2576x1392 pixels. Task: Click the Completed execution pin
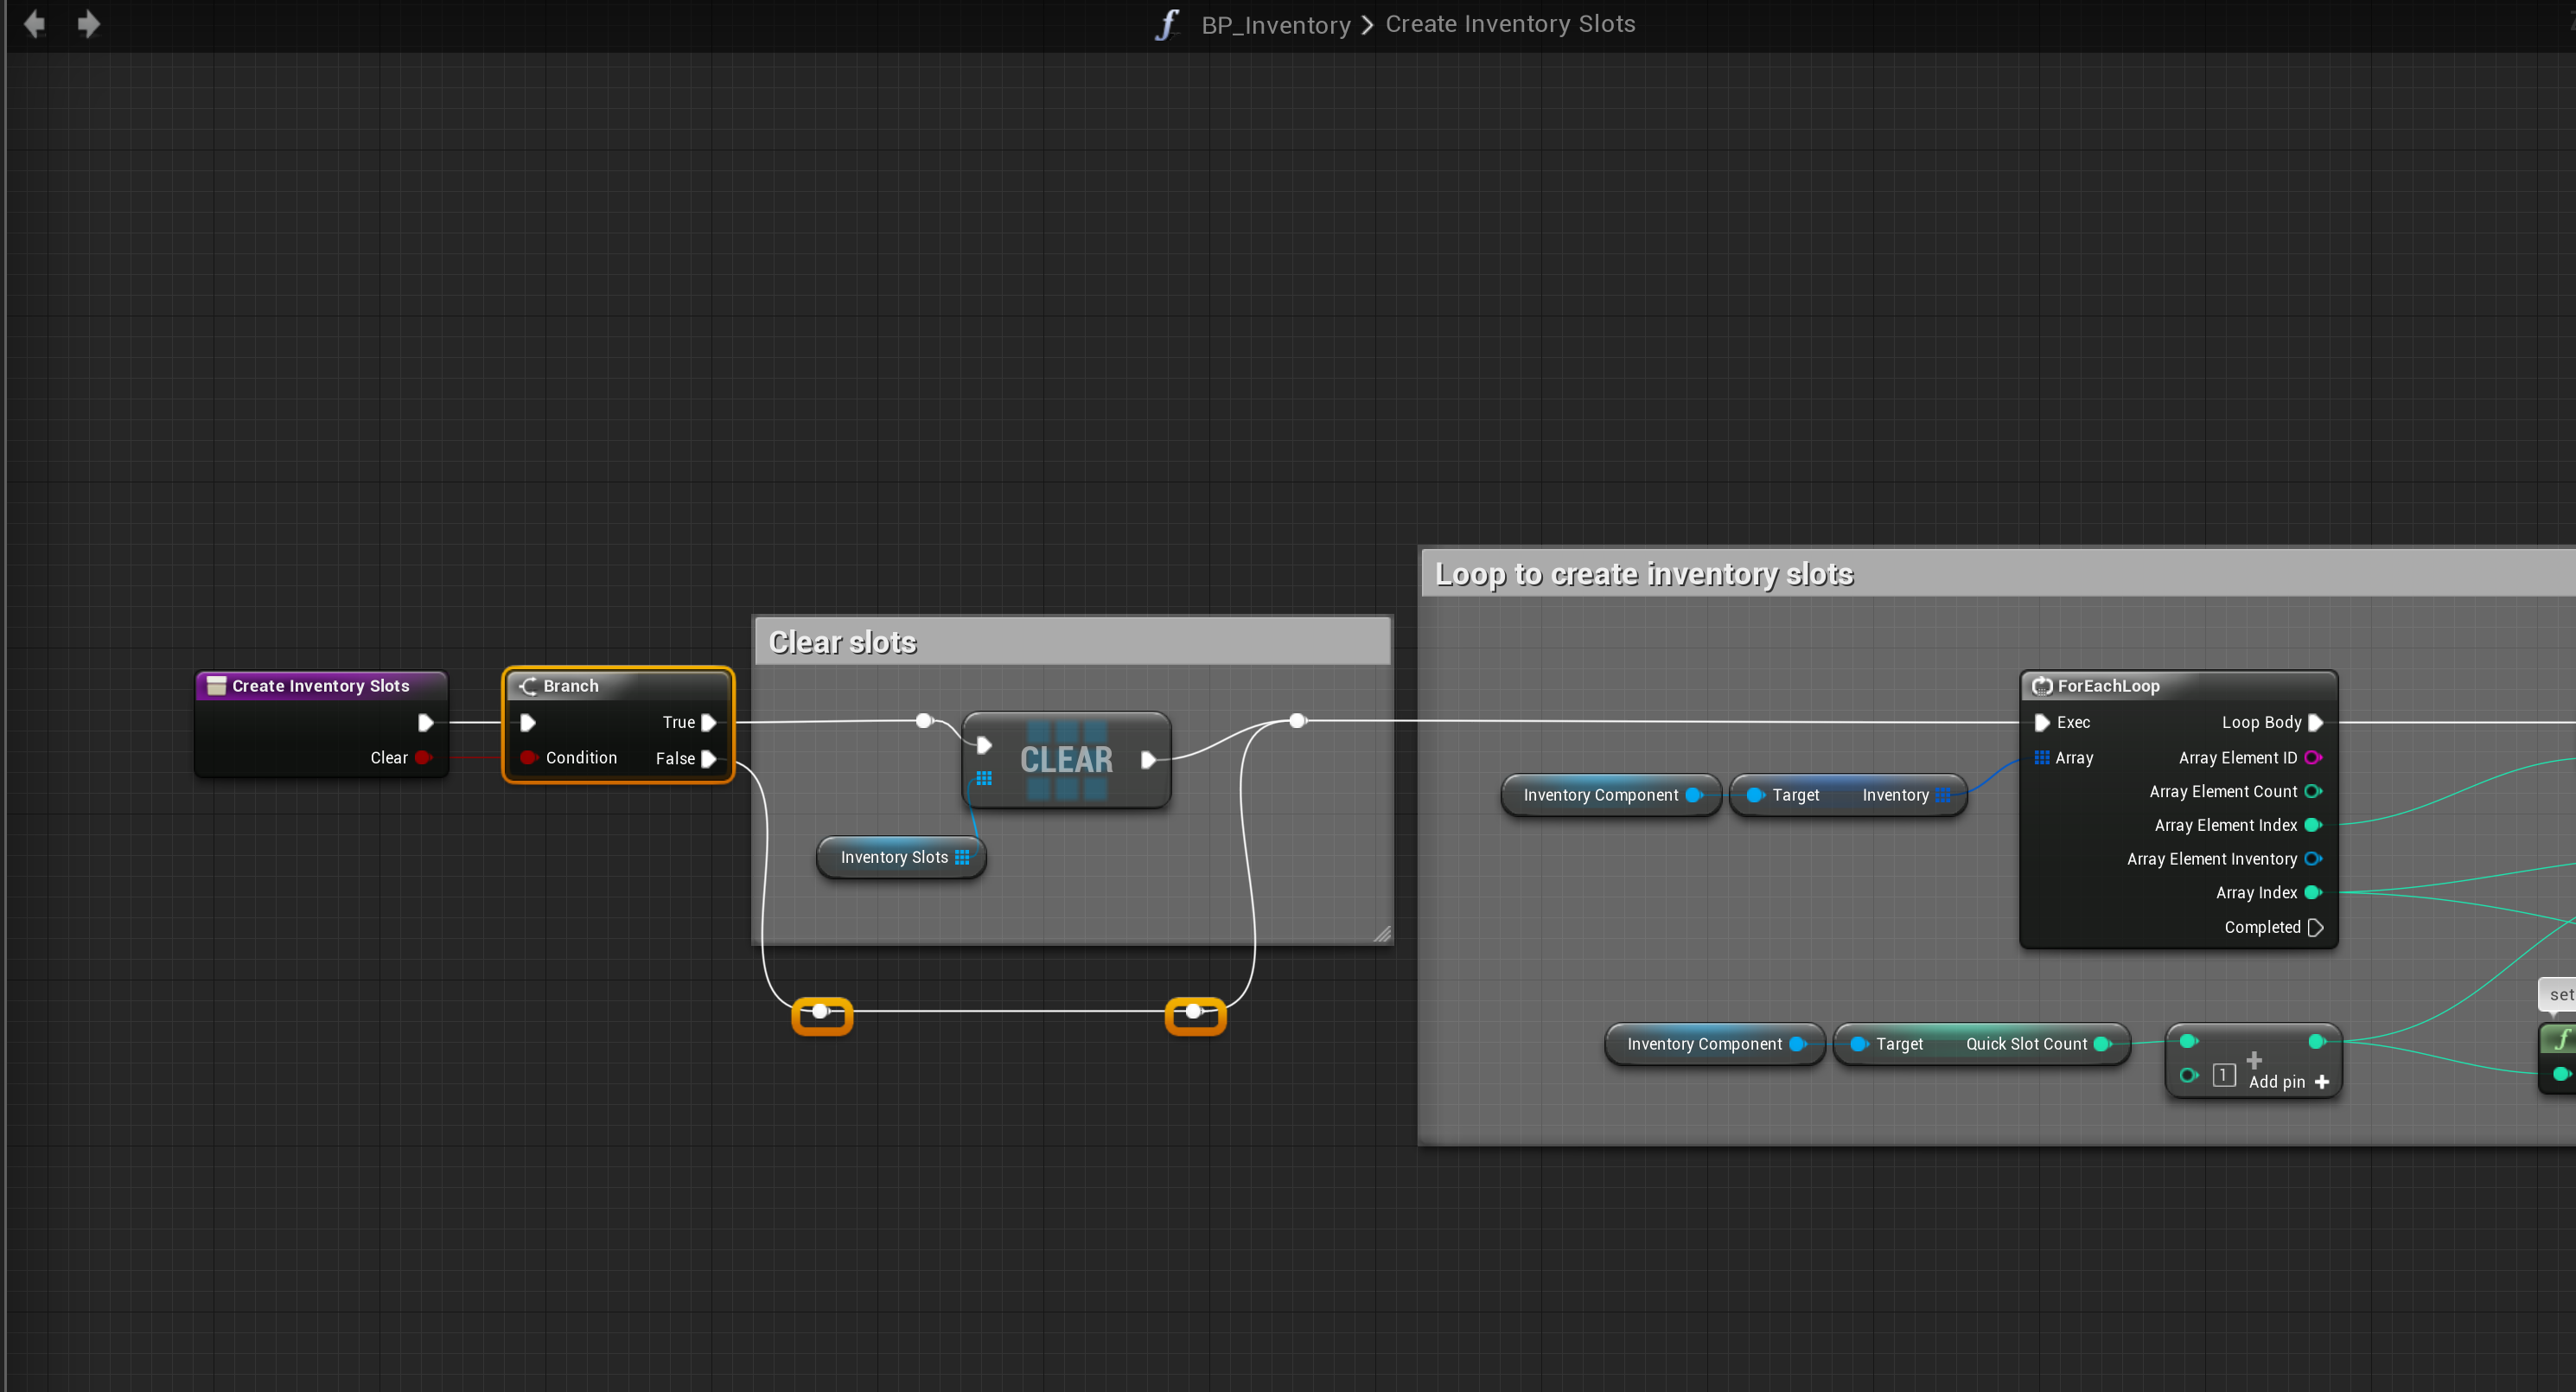[2315, 928]
